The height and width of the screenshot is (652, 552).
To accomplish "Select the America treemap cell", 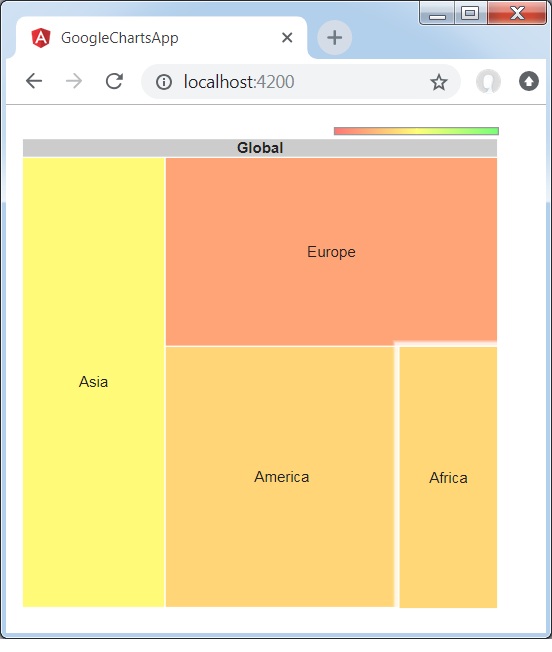I will coord(280,477).
